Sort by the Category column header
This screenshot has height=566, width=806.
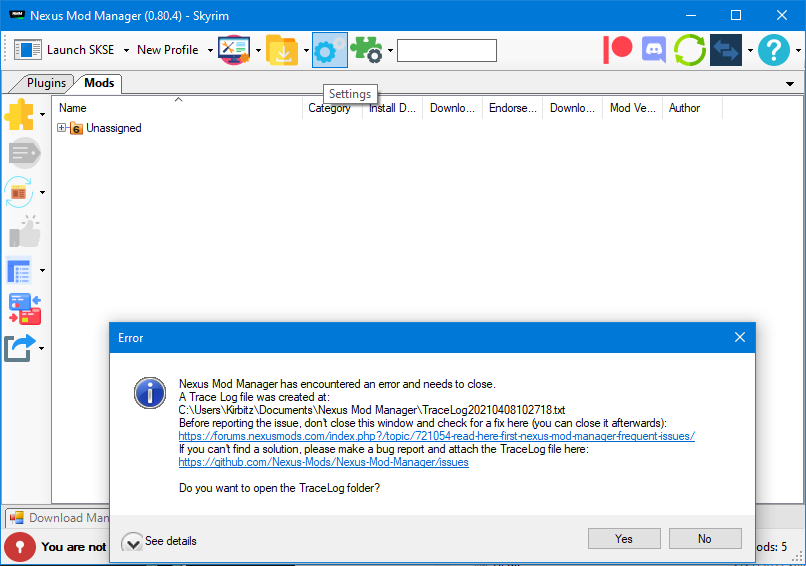pyautogui.click(x=333, y=108)
